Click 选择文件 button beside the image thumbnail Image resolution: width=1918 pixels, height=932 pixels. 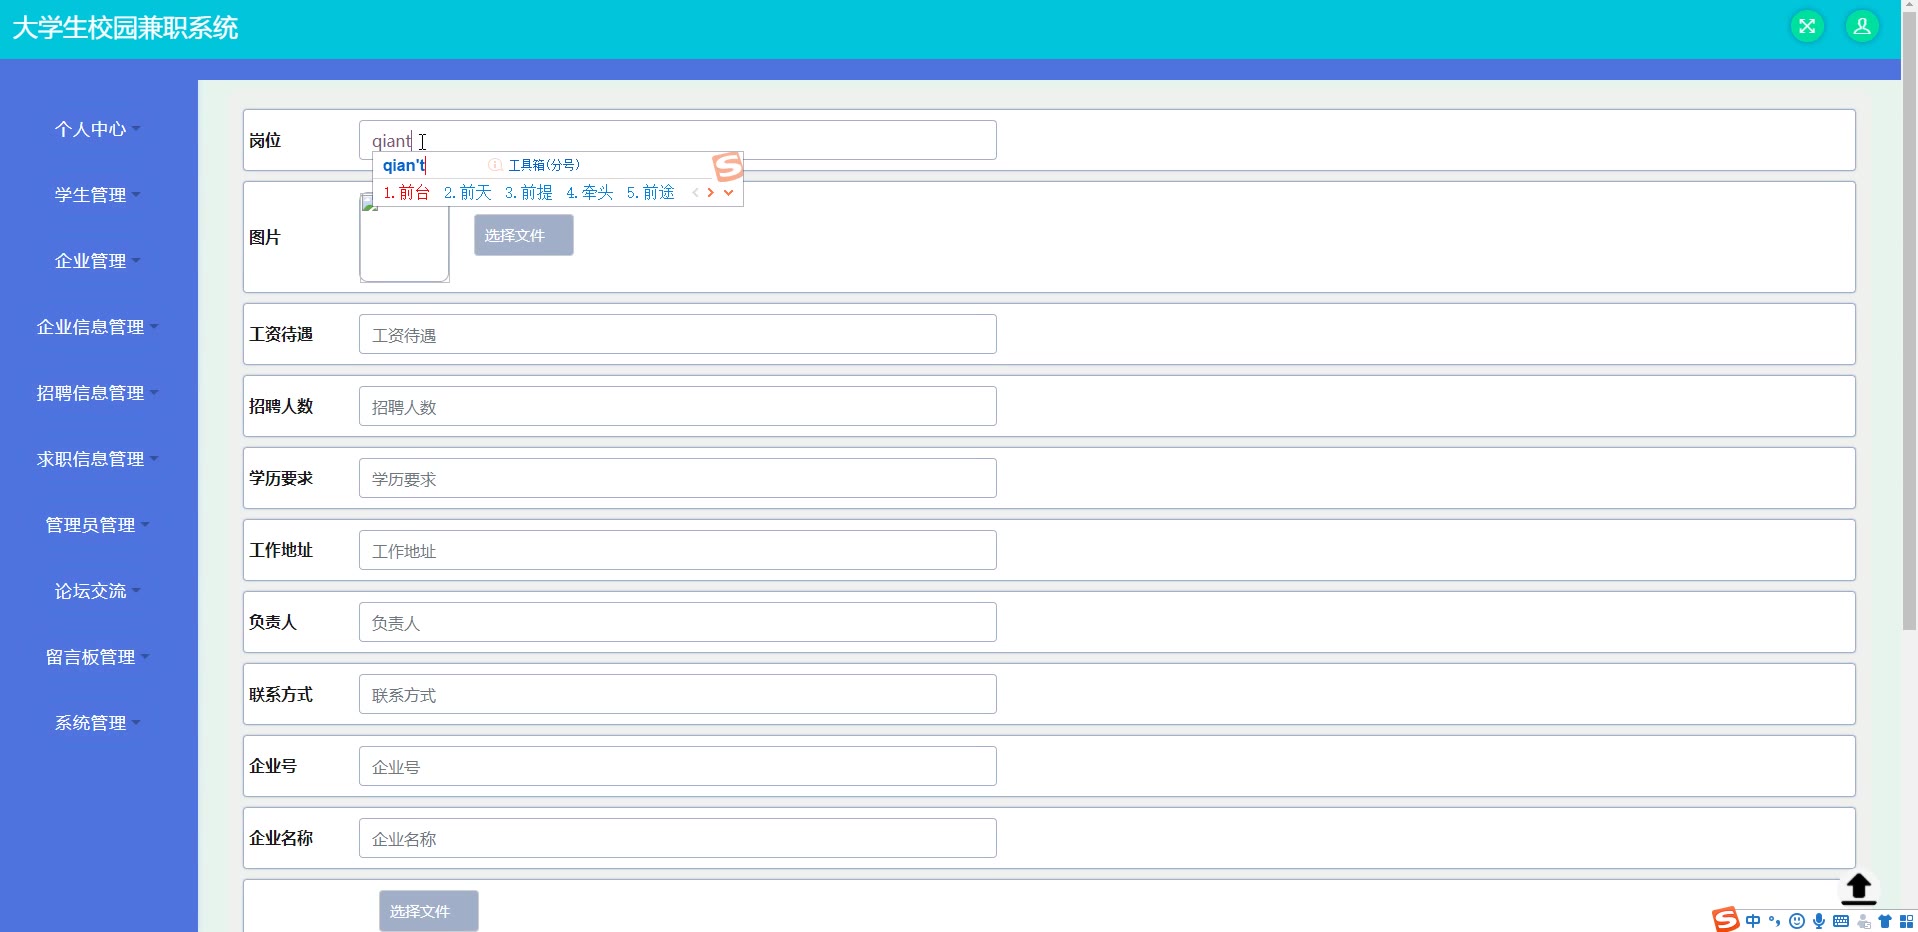524,235
